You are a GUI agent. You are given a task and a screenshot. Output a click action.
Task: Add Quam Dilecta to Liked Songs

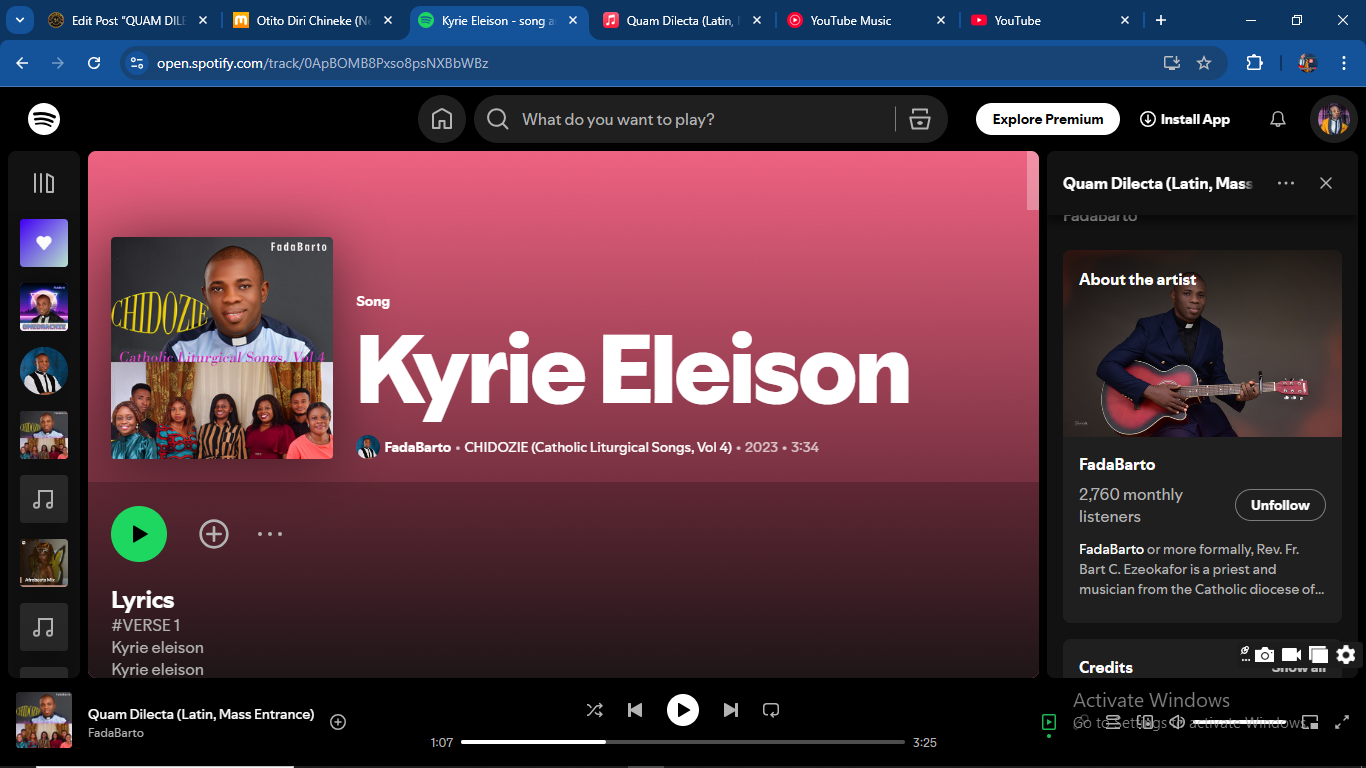pos(338,722)
